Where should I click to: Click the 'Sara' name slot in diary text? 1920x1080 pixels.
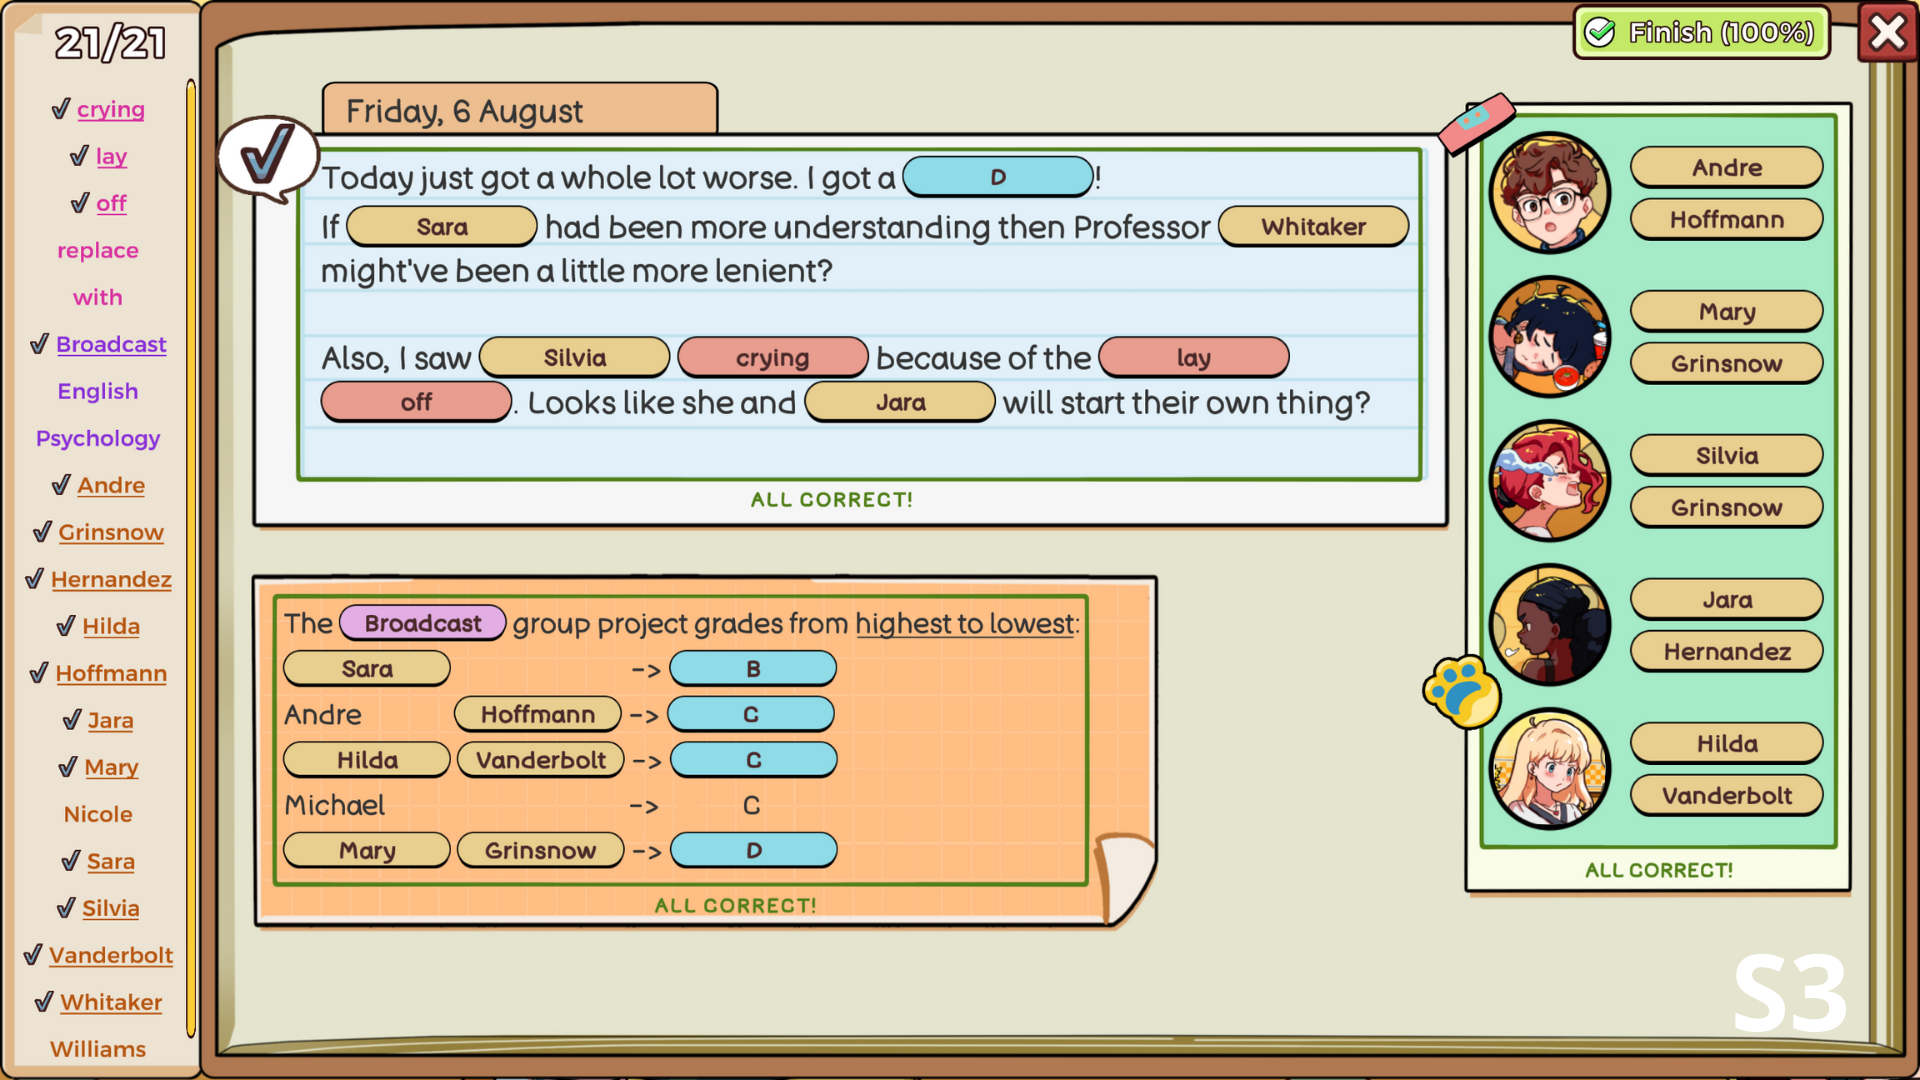442,227
